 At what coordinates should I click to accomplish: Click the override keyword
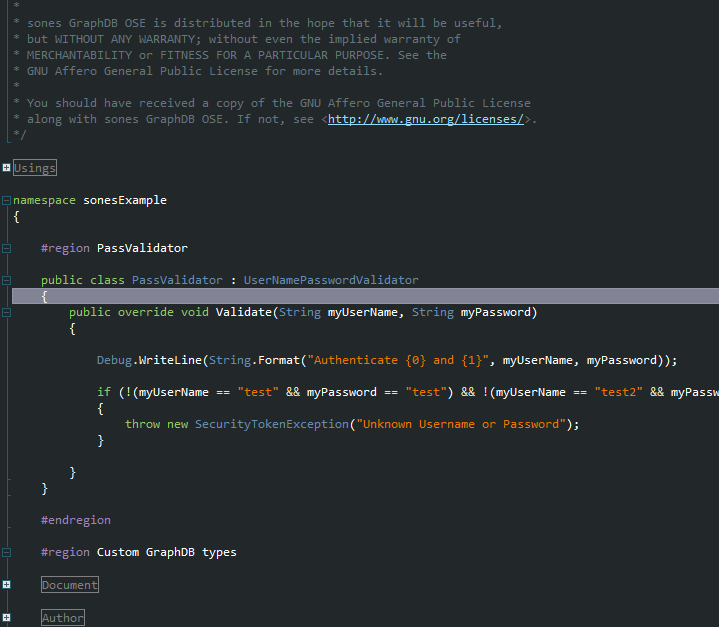coord(146,312)
